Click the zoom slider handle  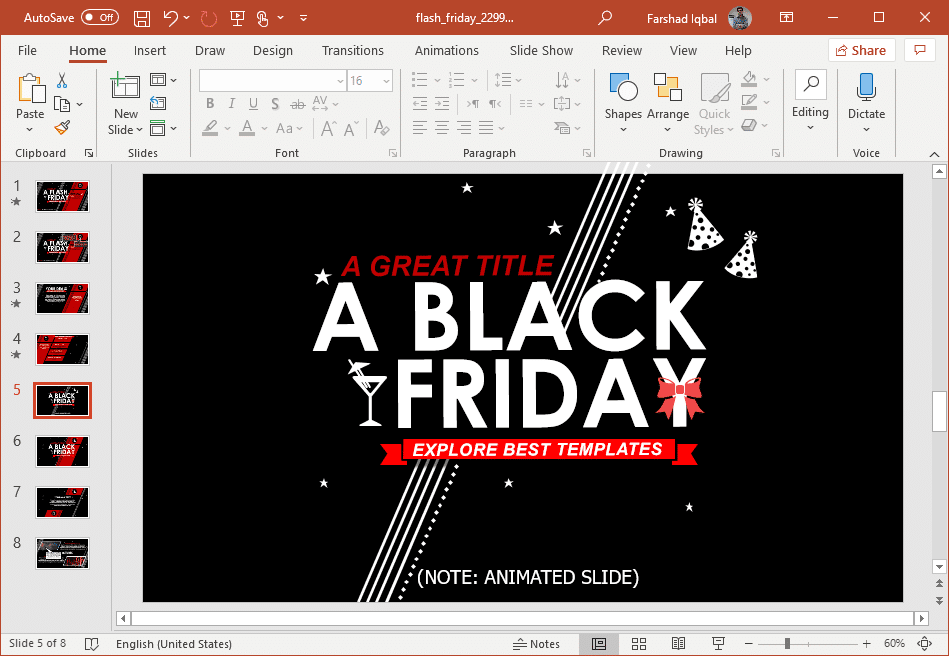point(788,644)
